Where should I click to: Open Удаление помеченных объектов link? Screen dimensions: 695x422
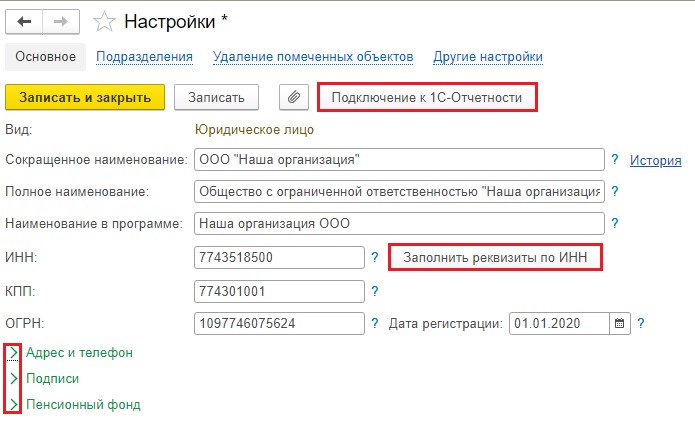tap(313, 57)
